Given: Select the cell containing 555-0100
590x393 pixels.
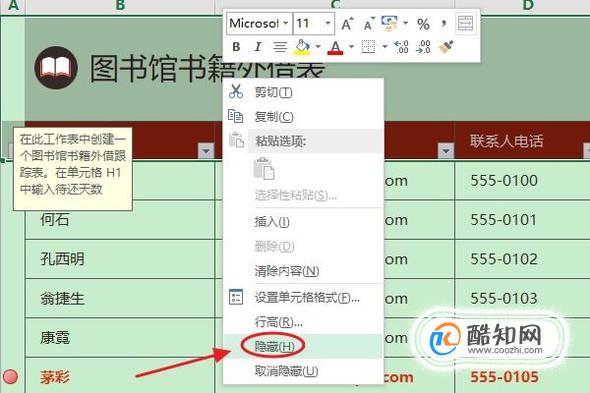Looking at the screenshot, I should 522,180.
